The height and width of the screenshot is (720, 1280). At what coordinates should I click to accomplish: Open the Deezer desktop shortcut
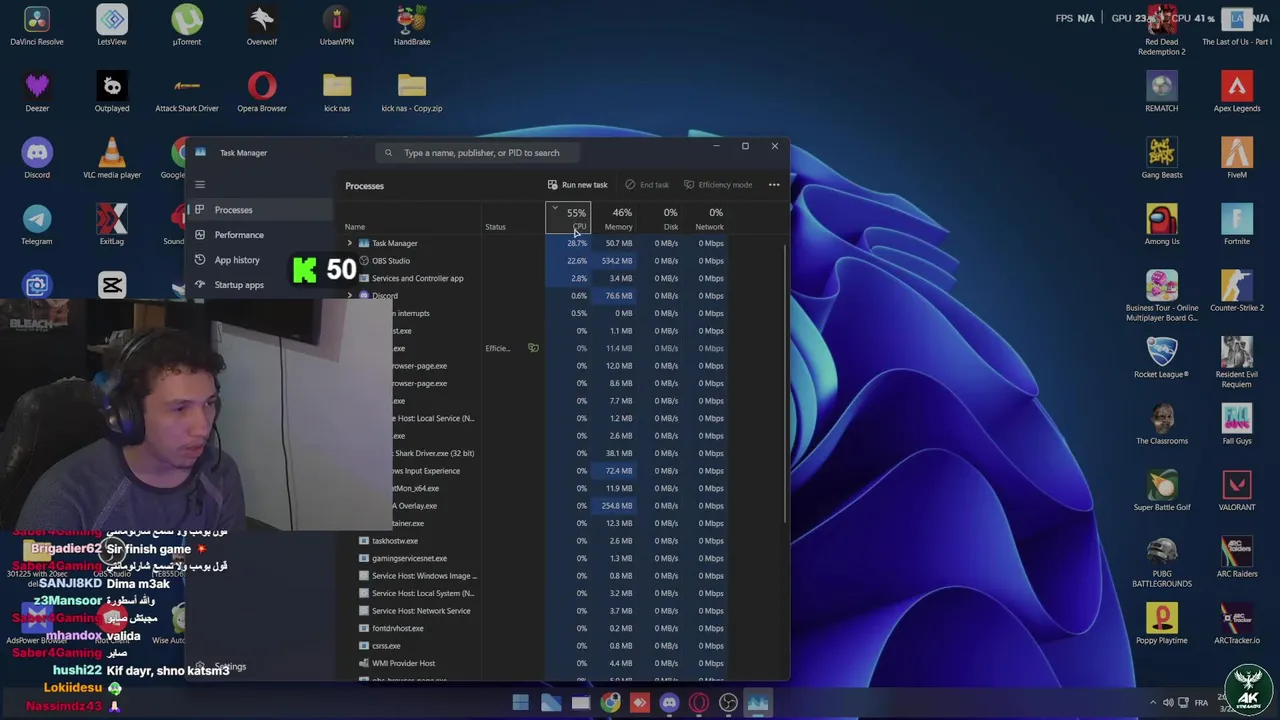tap(37, 92)
